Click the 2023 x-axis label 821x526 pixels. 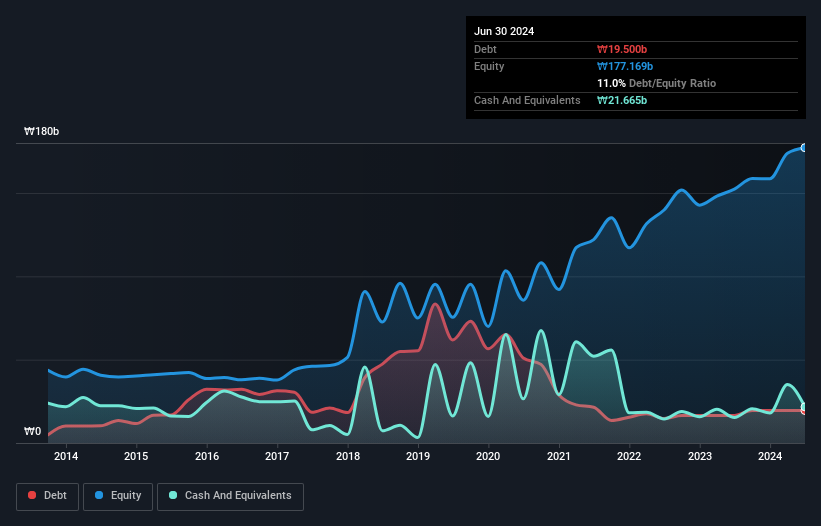point(700,456)
